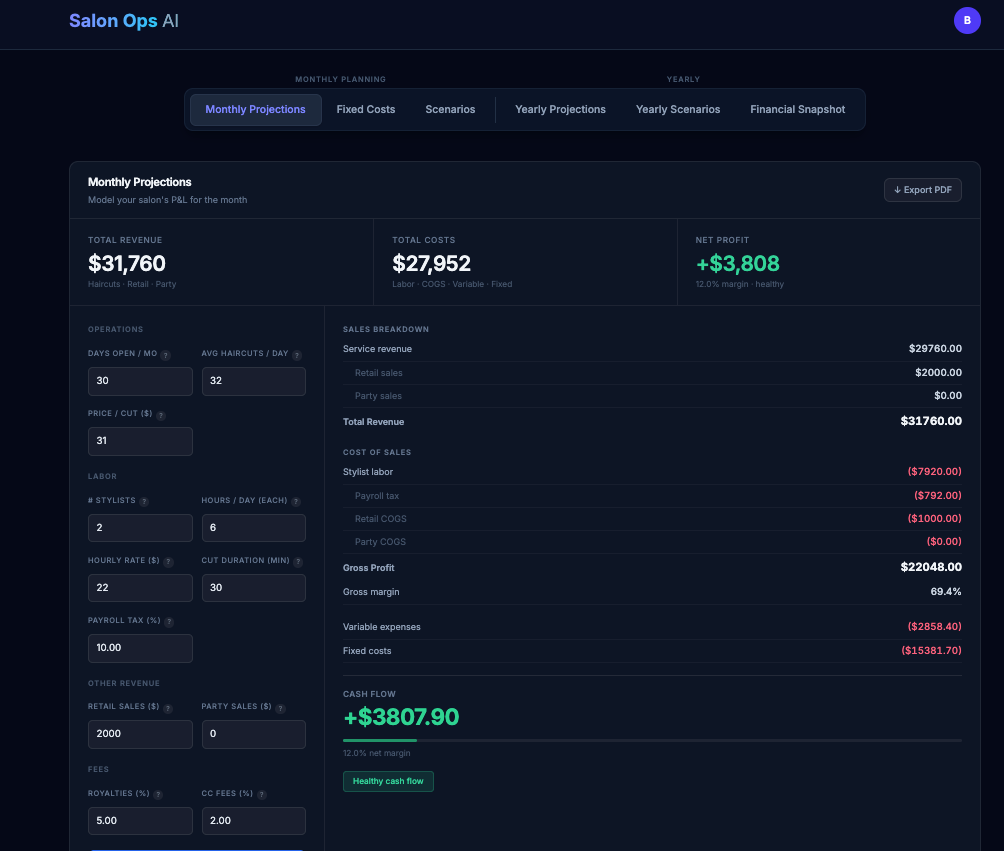The image size is (1004, 851).
Task: Show help icon for Price / Cut
Action: click(161, 416)
